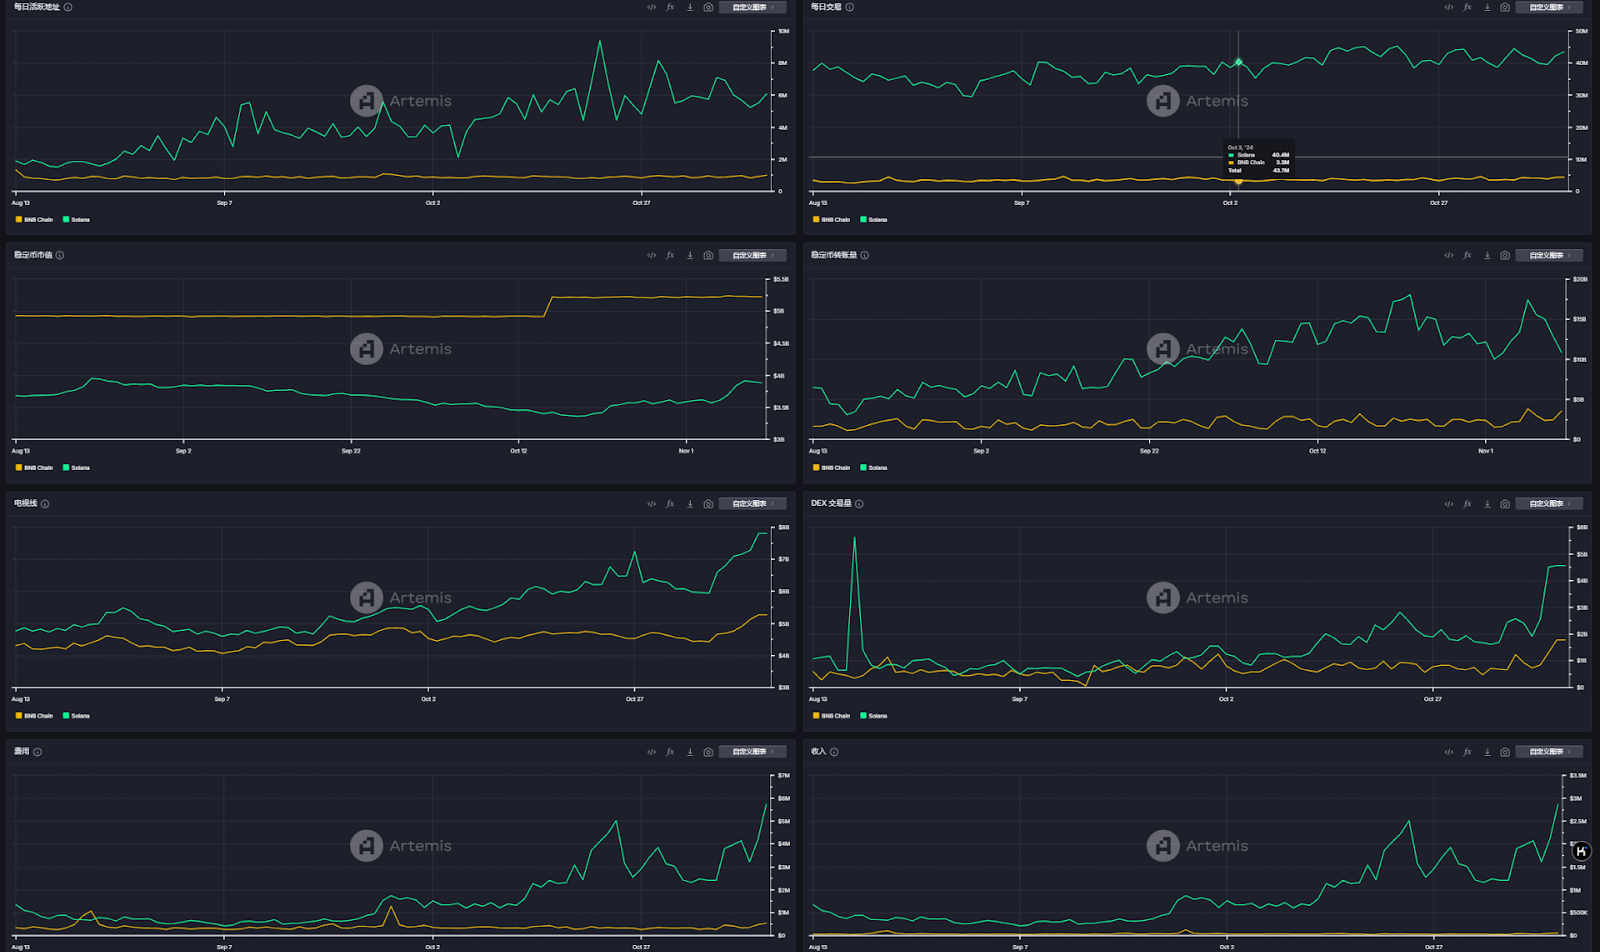
Task: Download the 每日活跃地址 chart data
Action: point(690,7)
